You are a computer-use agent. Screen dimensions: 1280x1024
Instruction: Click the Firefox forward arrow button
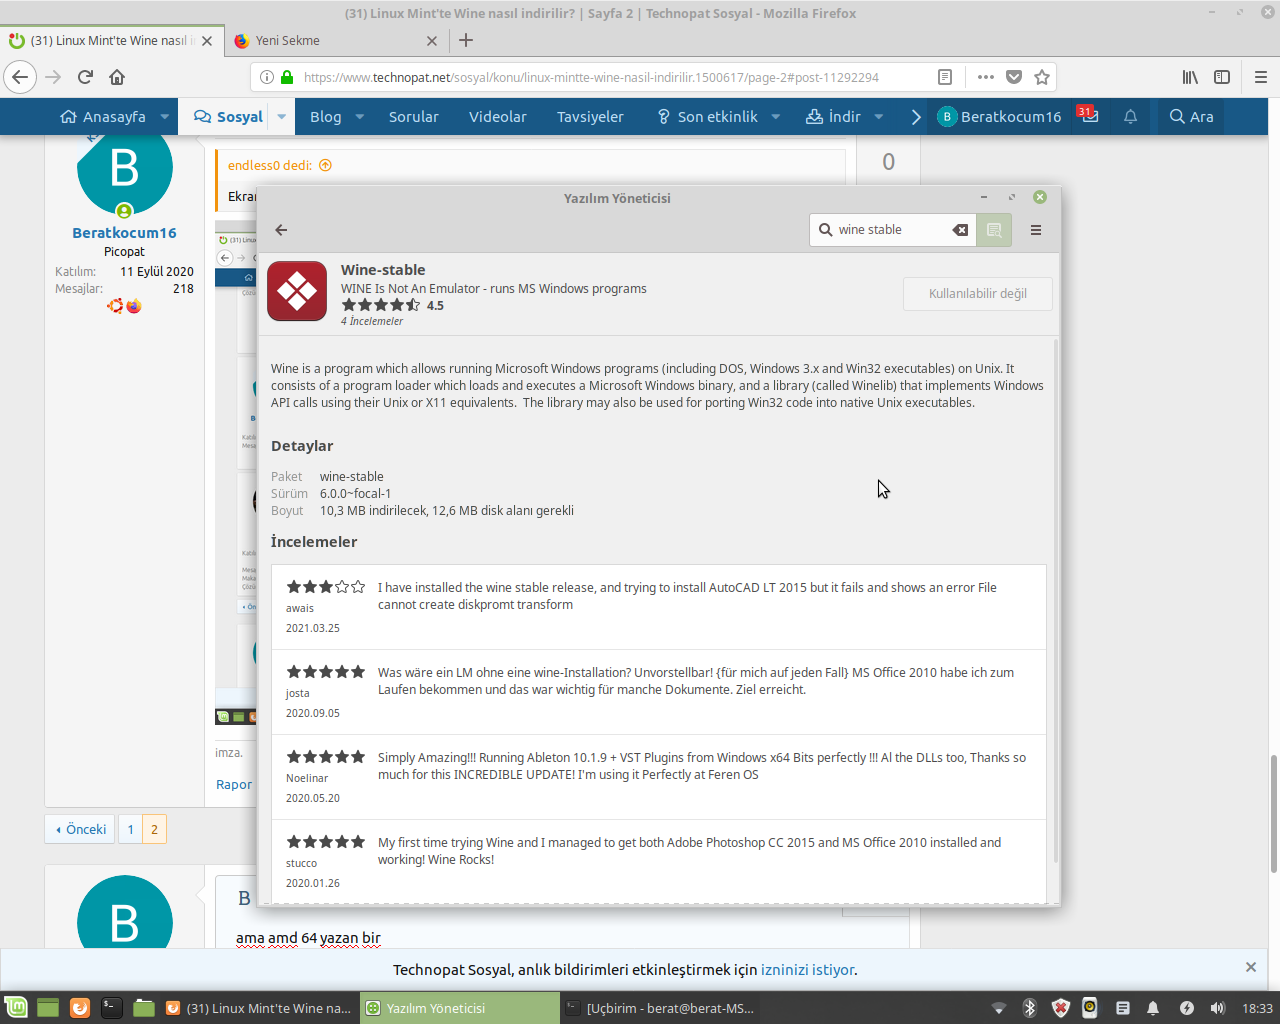[x=53, y=77]
